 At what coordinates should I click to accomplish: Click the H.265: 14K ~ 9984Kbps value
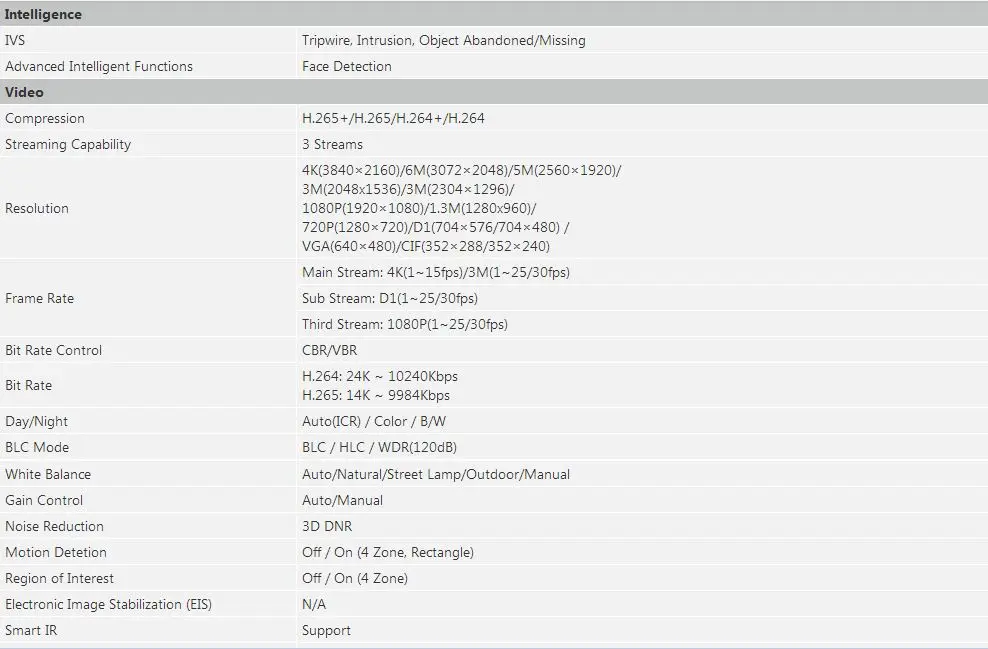(376, 395)
